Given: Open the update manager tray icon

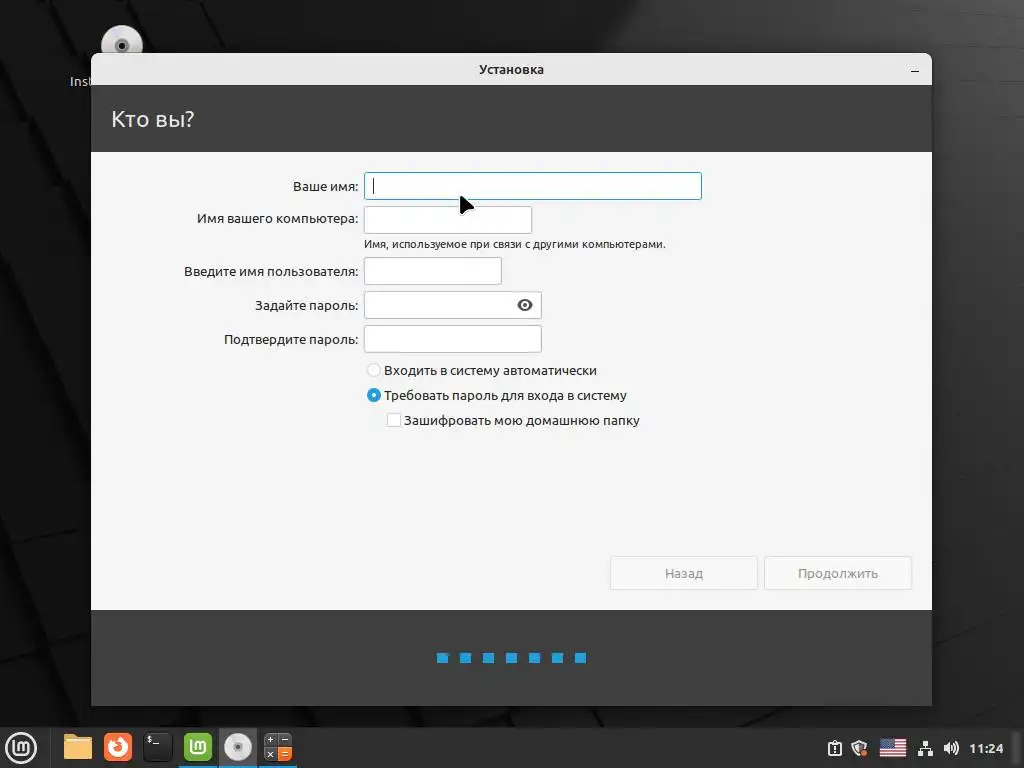Looking at the screenshot, I should pyautogui.click(x=835, y=748).
